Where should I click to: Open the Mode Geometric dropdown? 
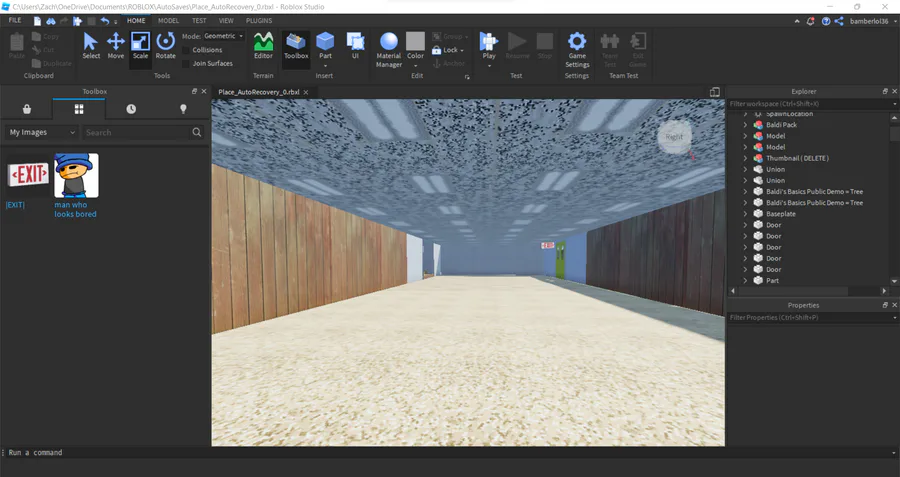(x=223, y=36)
